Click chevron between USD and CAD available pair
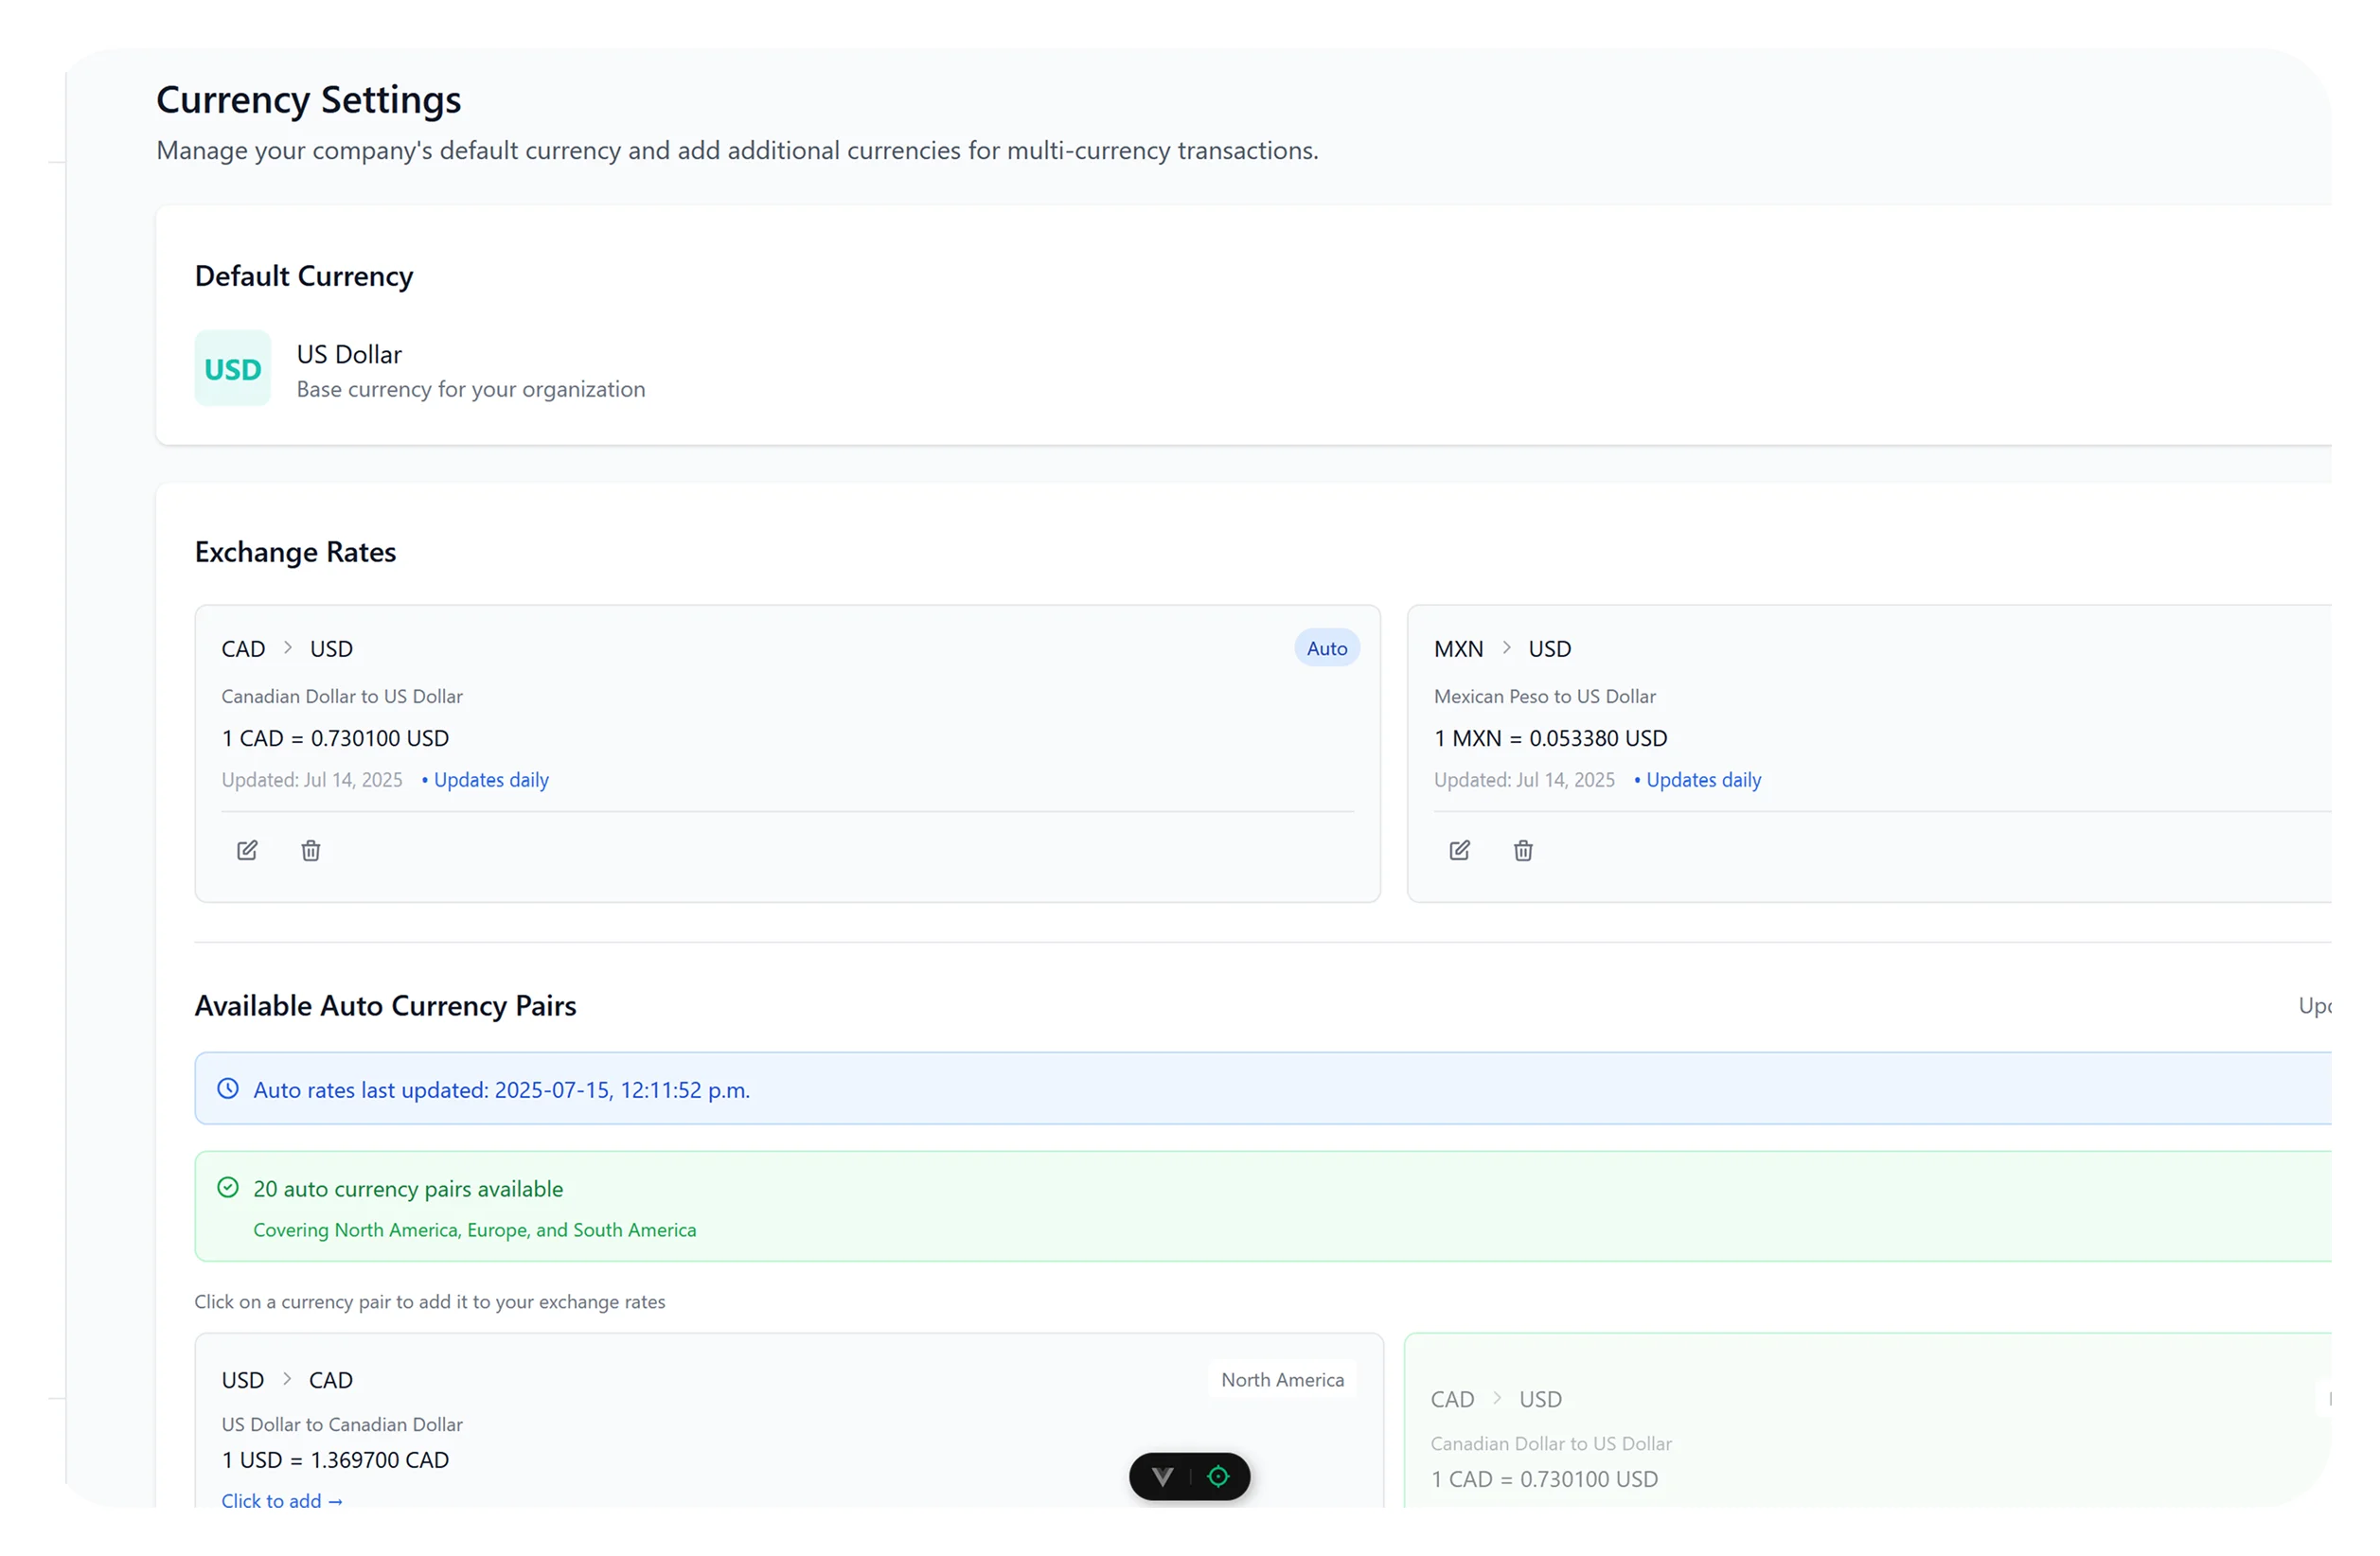Image resolution: width=2380 pixels, height=1556 pixels. pyautogui.click(x=287, y=1379)
